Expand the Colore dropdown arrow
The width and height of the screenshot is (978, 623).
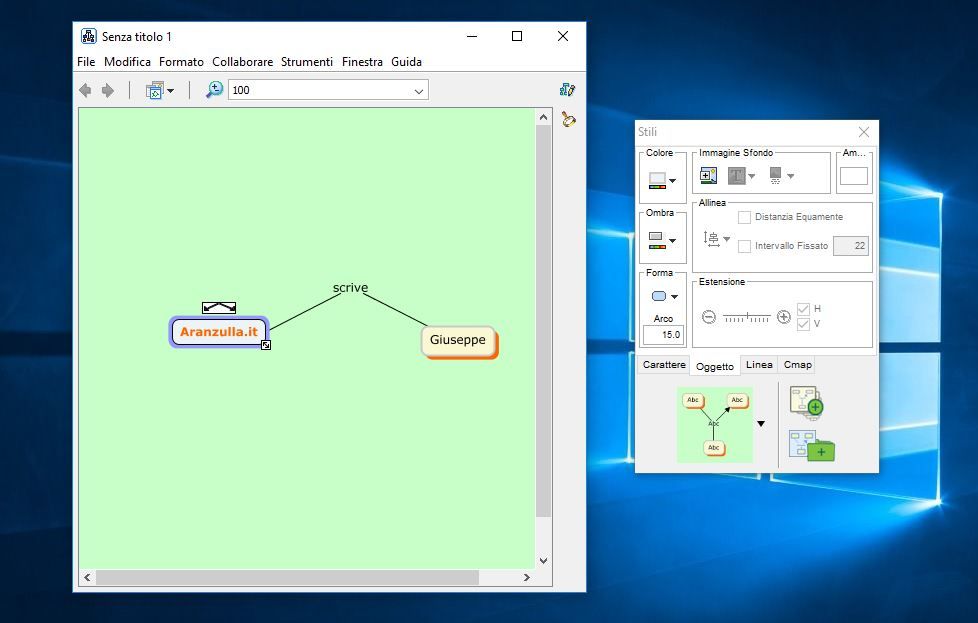(x=672, y=181)
